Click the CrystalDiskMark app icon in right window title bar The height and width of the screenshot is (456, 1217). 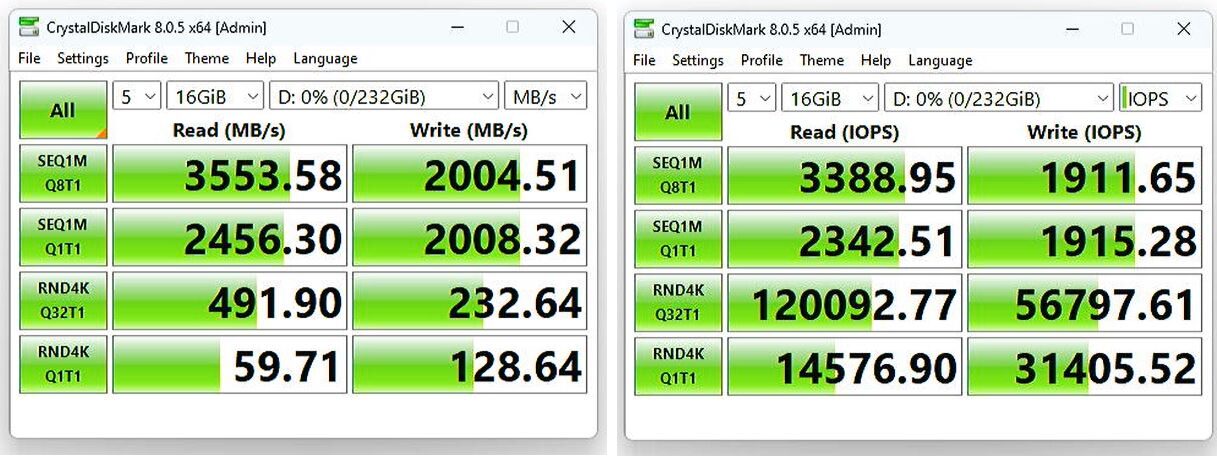[x=644, y=29]
